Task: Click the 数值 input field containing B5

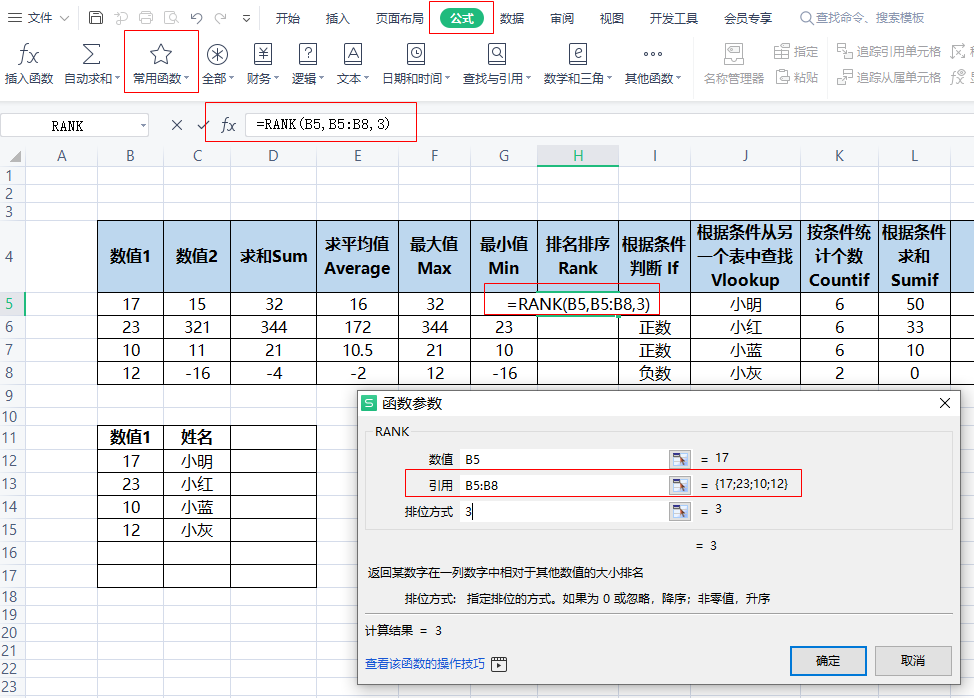Action: pos(564,460)
